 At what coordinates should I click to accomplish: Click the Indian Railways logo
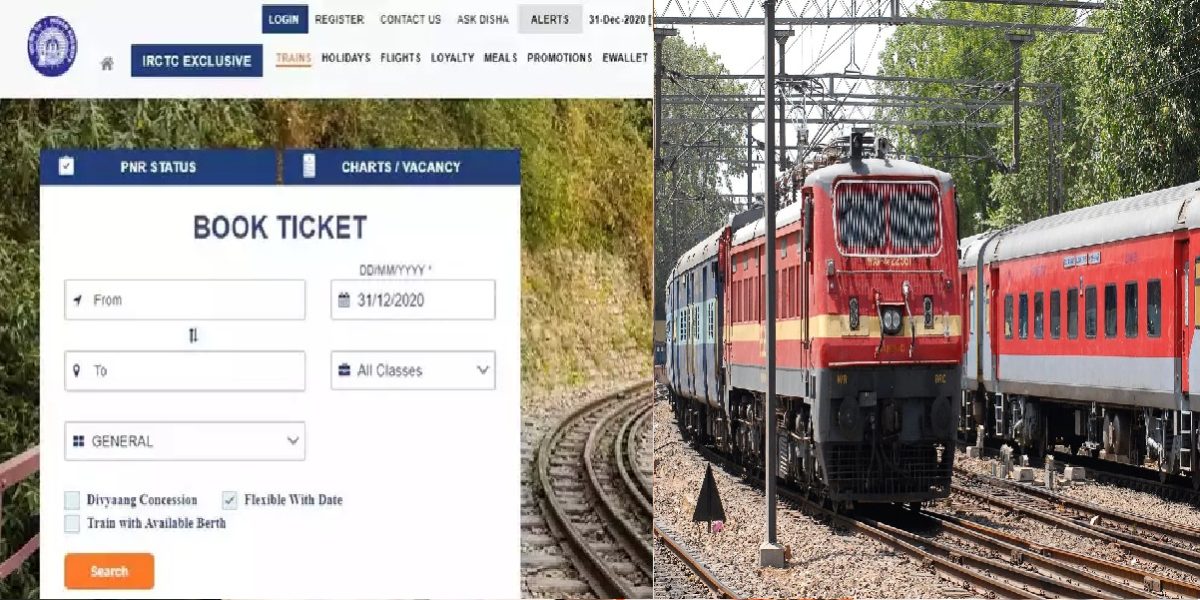coord(52,46)
